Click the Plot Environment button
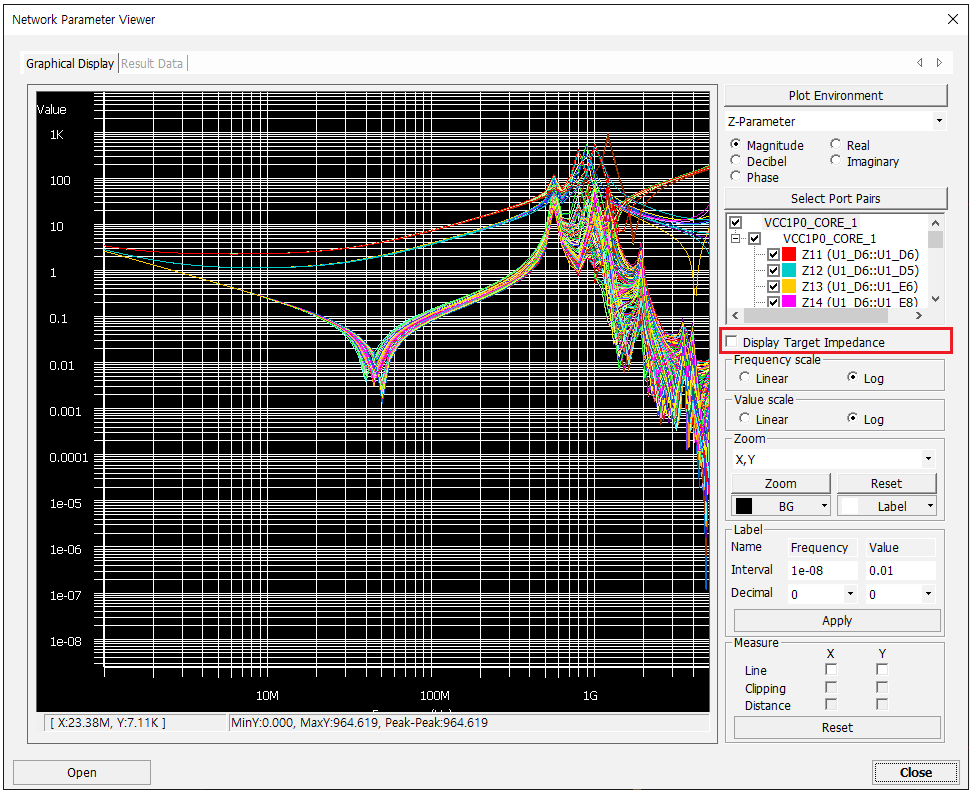The width and height of the screenshot is (974, 794). coord(835,96)
